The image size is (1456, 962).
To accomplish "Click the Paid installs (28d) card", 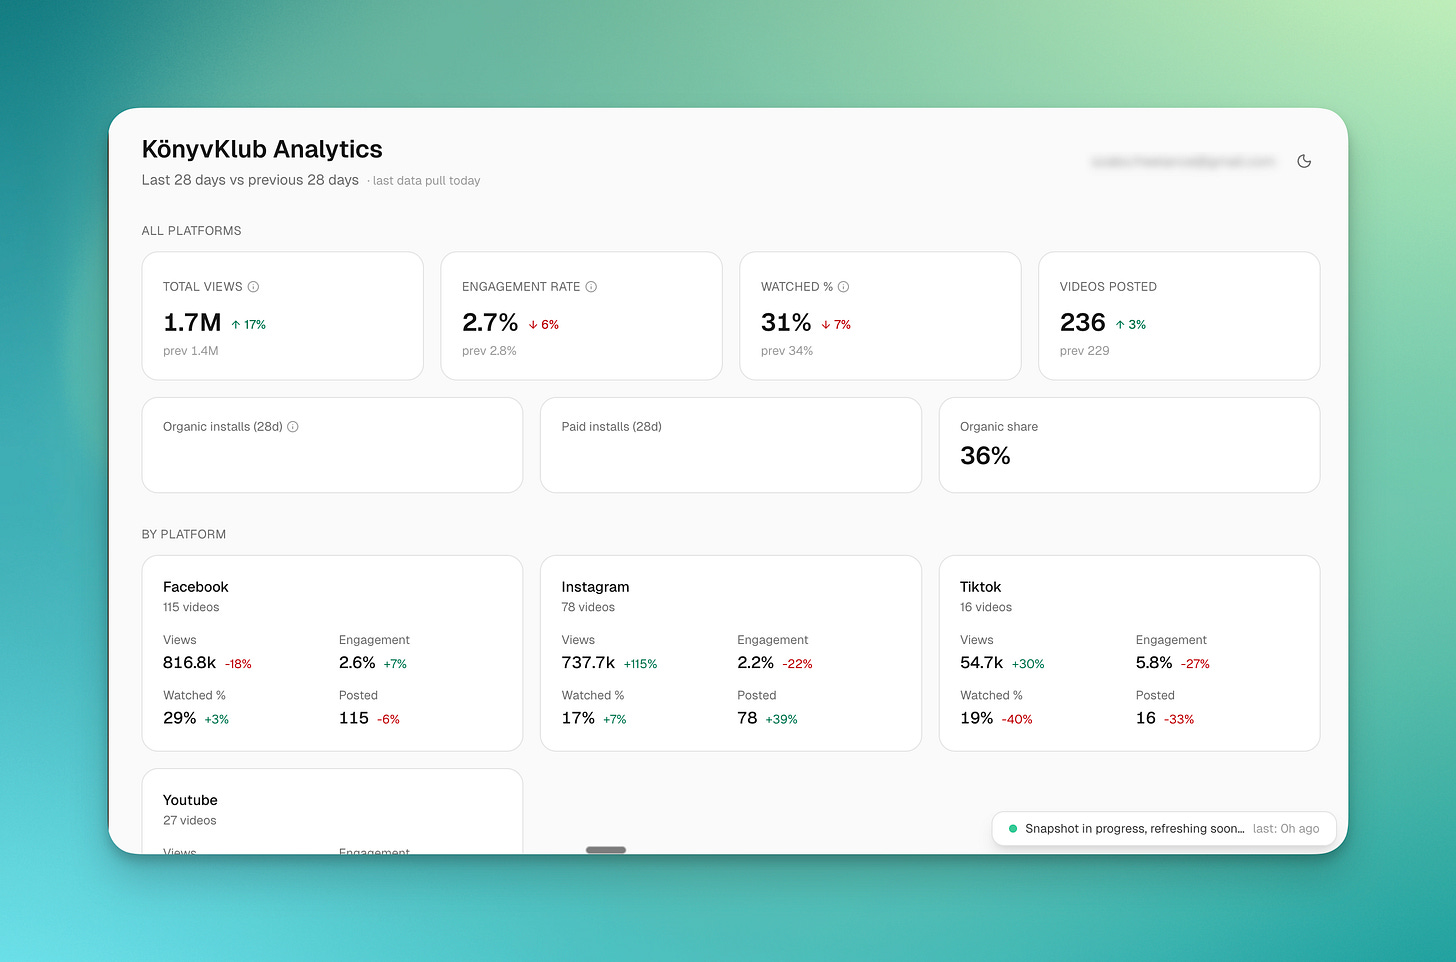I will (731, 445).
